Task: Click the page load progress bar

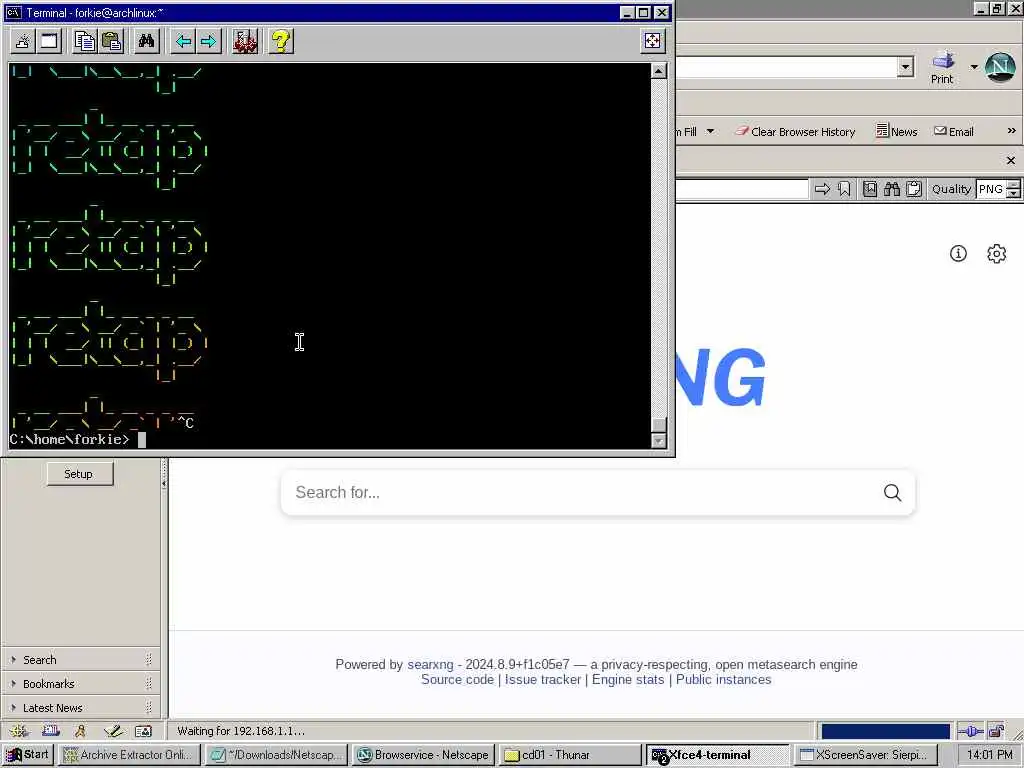Action: point(886,731)
